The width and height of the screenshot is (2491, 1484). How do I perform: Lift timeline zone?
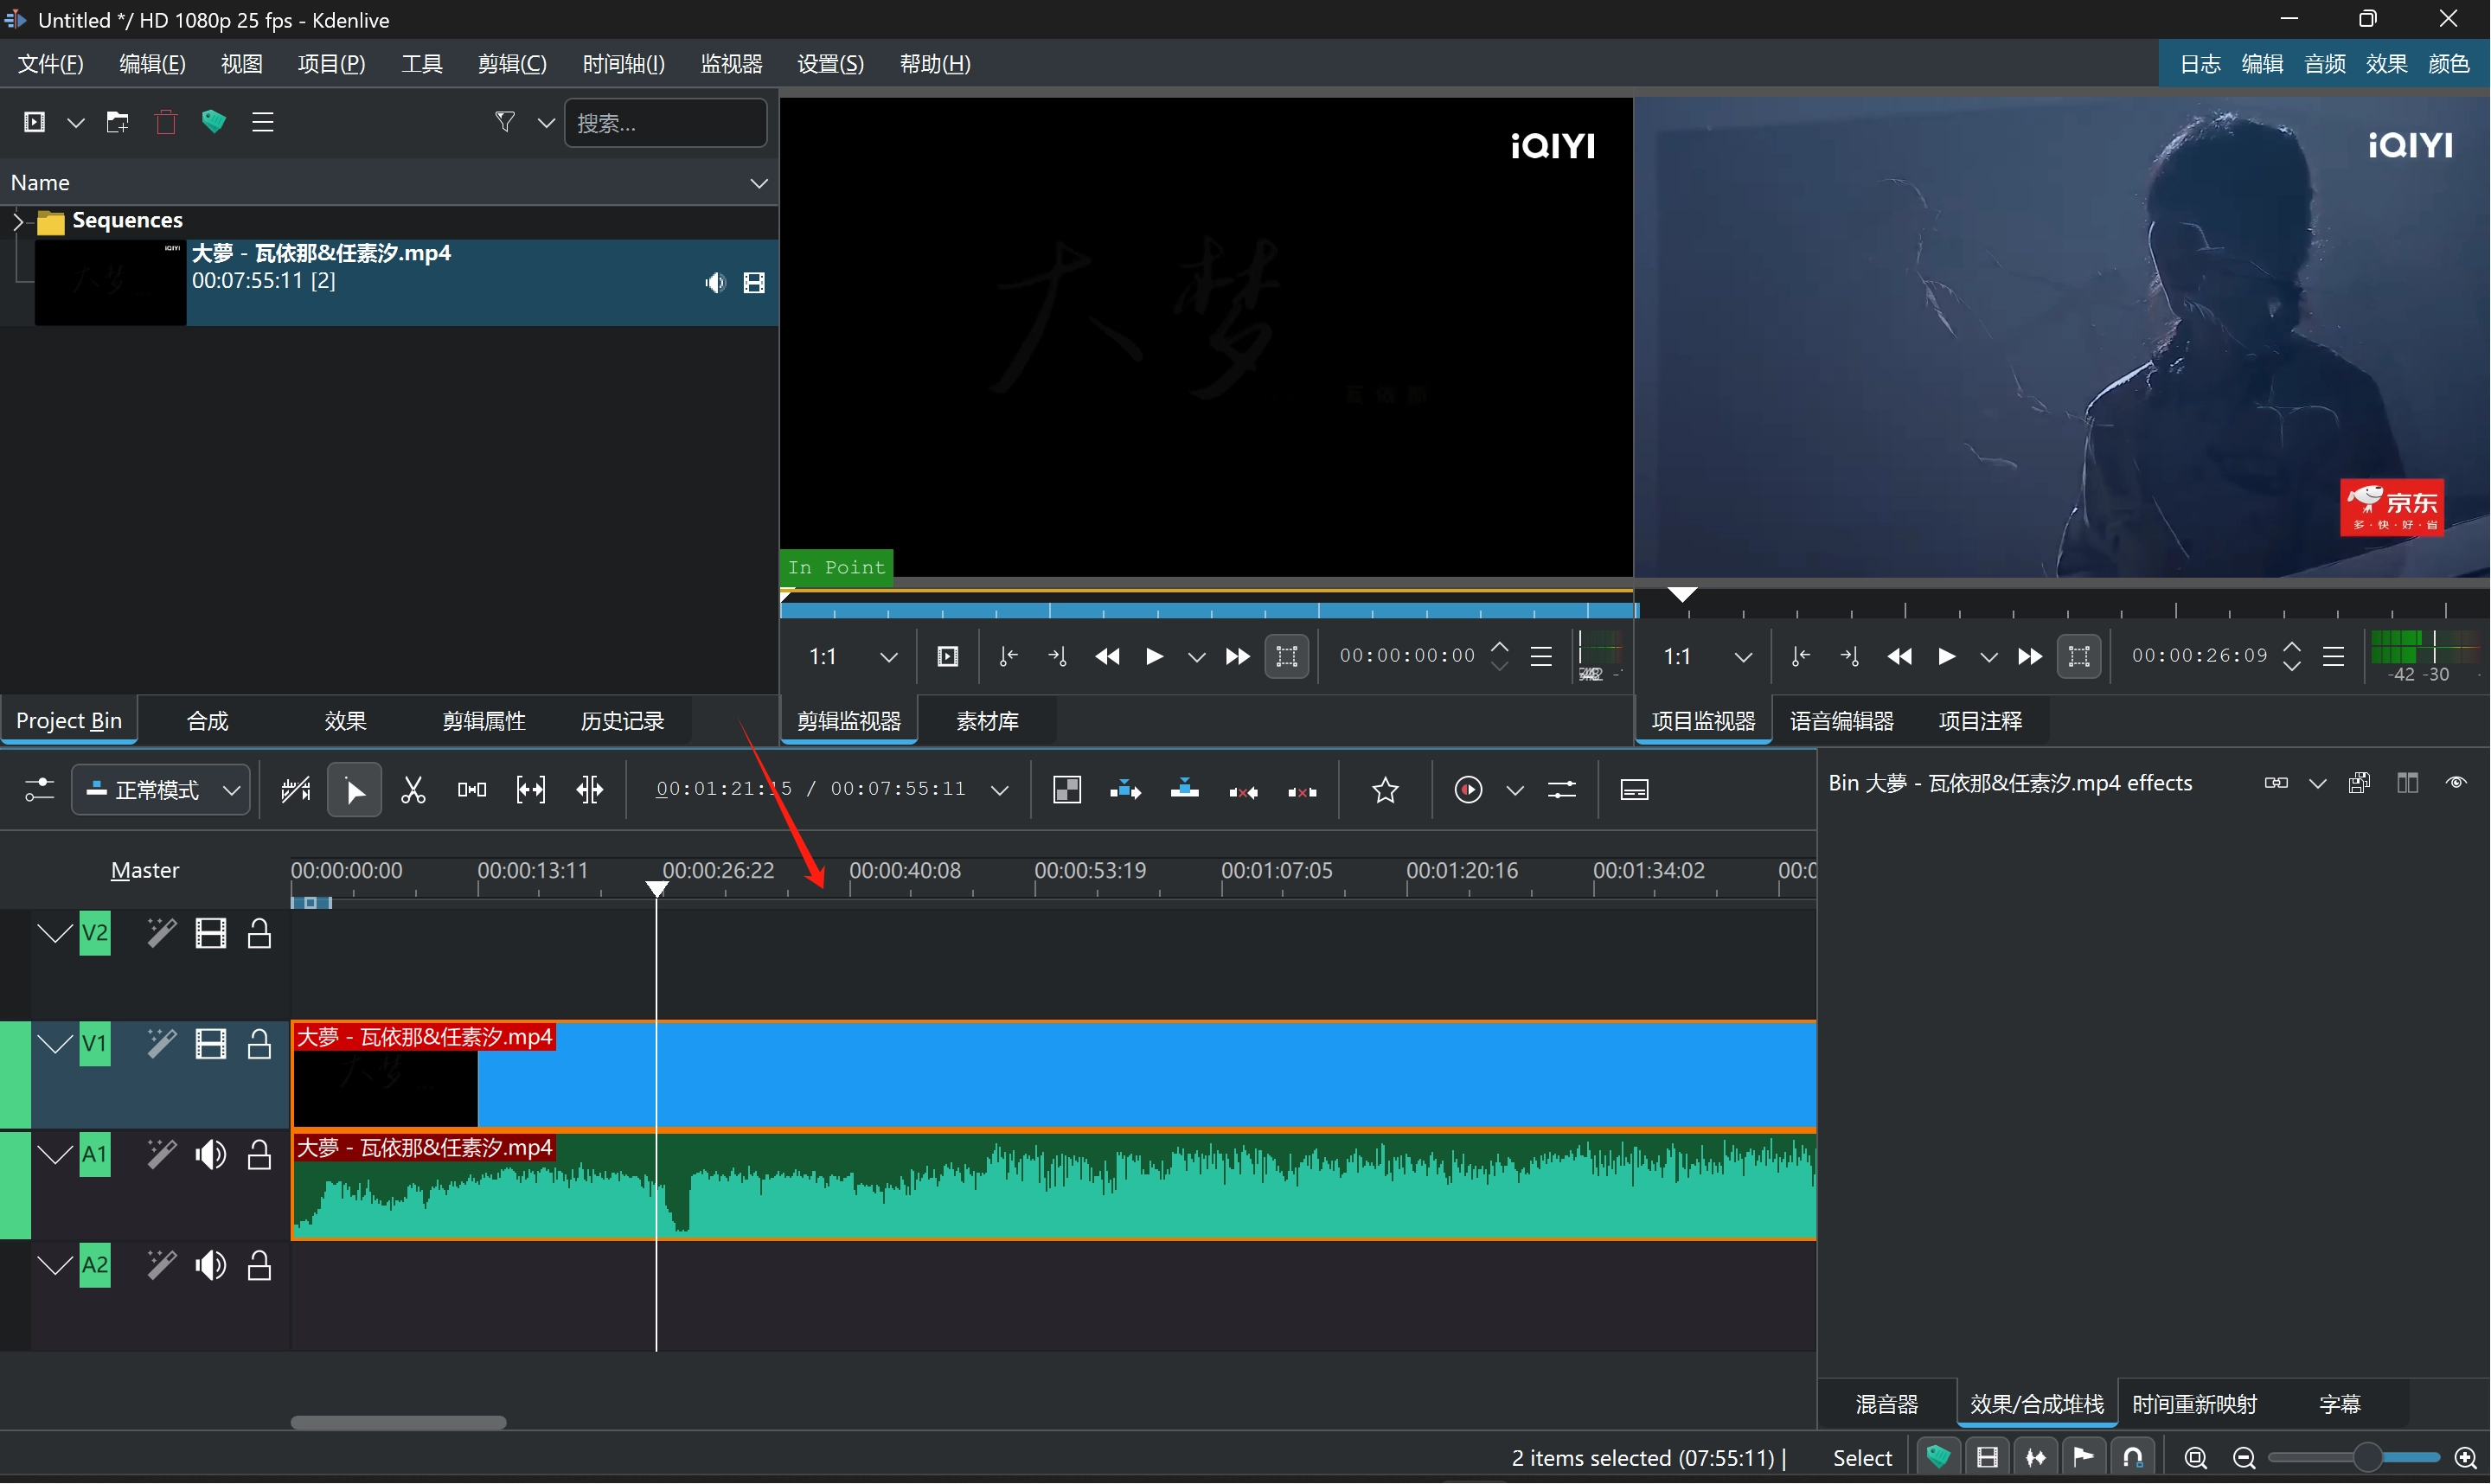pos(1302,791)
